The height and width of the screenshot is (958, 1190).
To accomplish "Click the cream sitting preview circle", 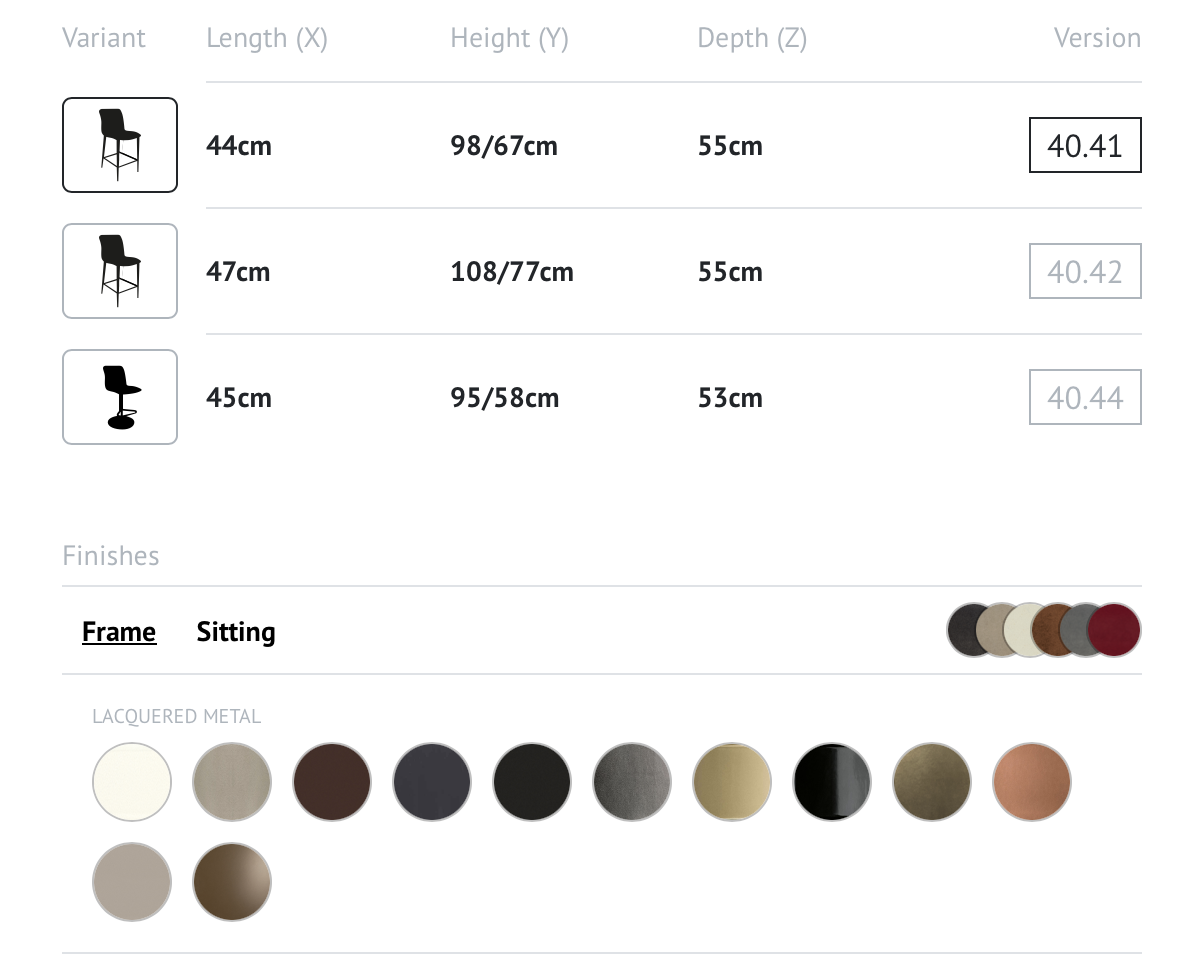I will pos(1026,630).
